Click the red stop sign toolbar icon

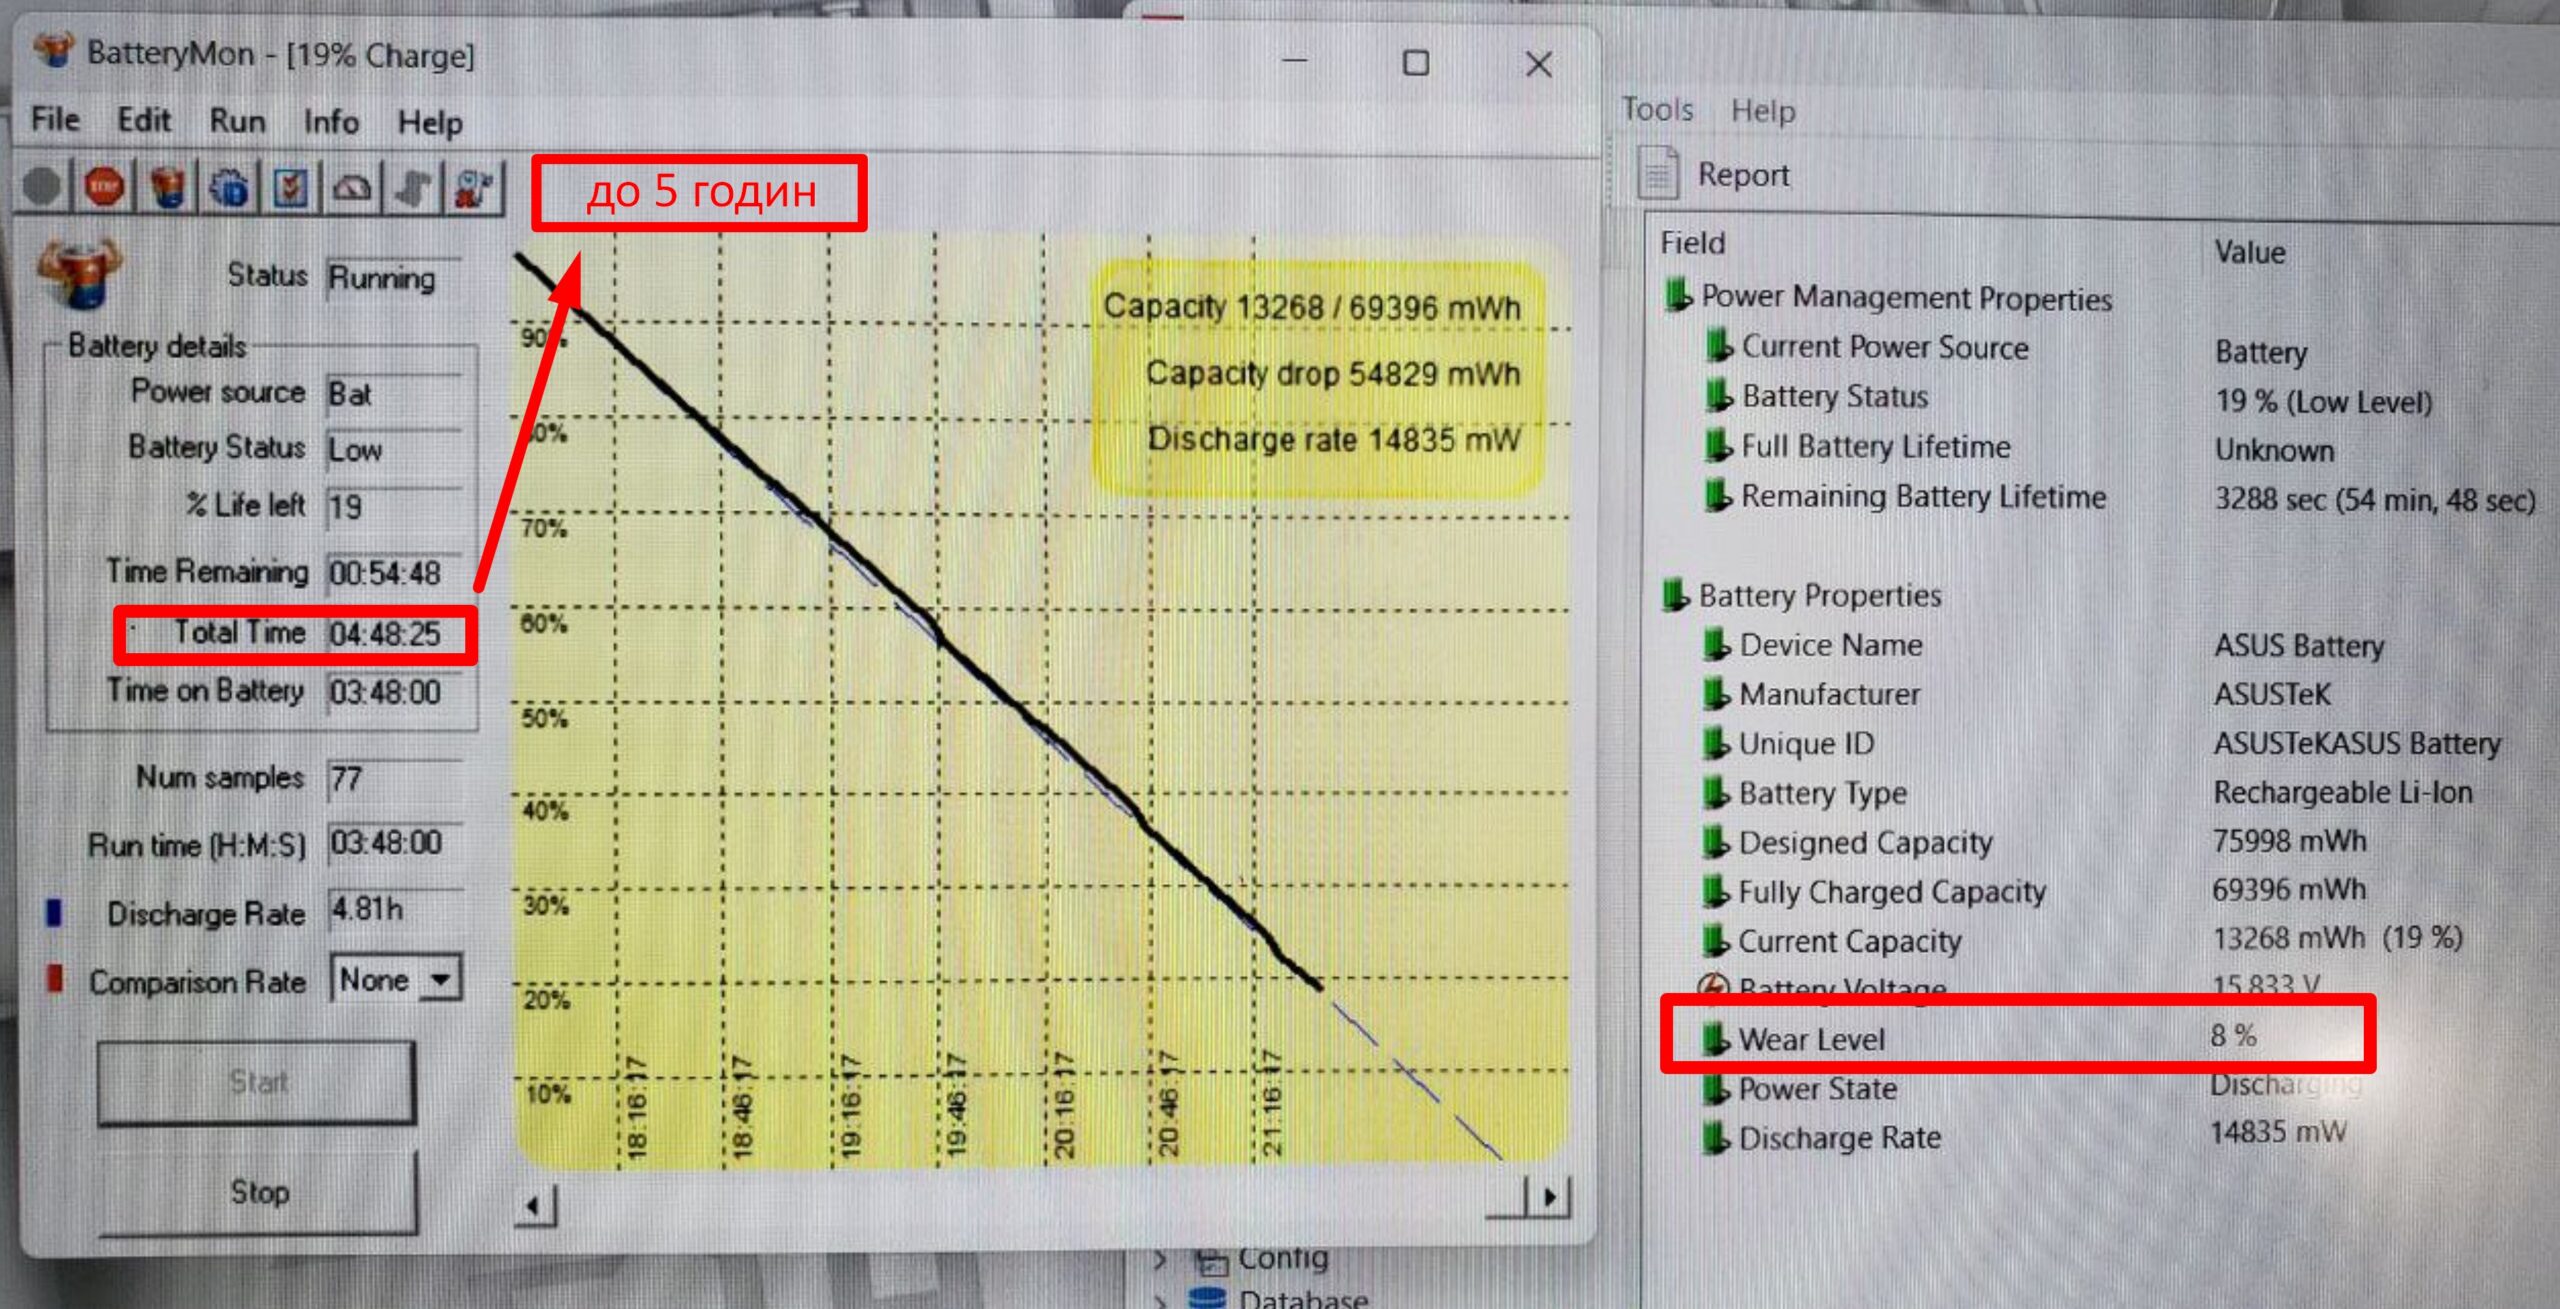[104, 187]
